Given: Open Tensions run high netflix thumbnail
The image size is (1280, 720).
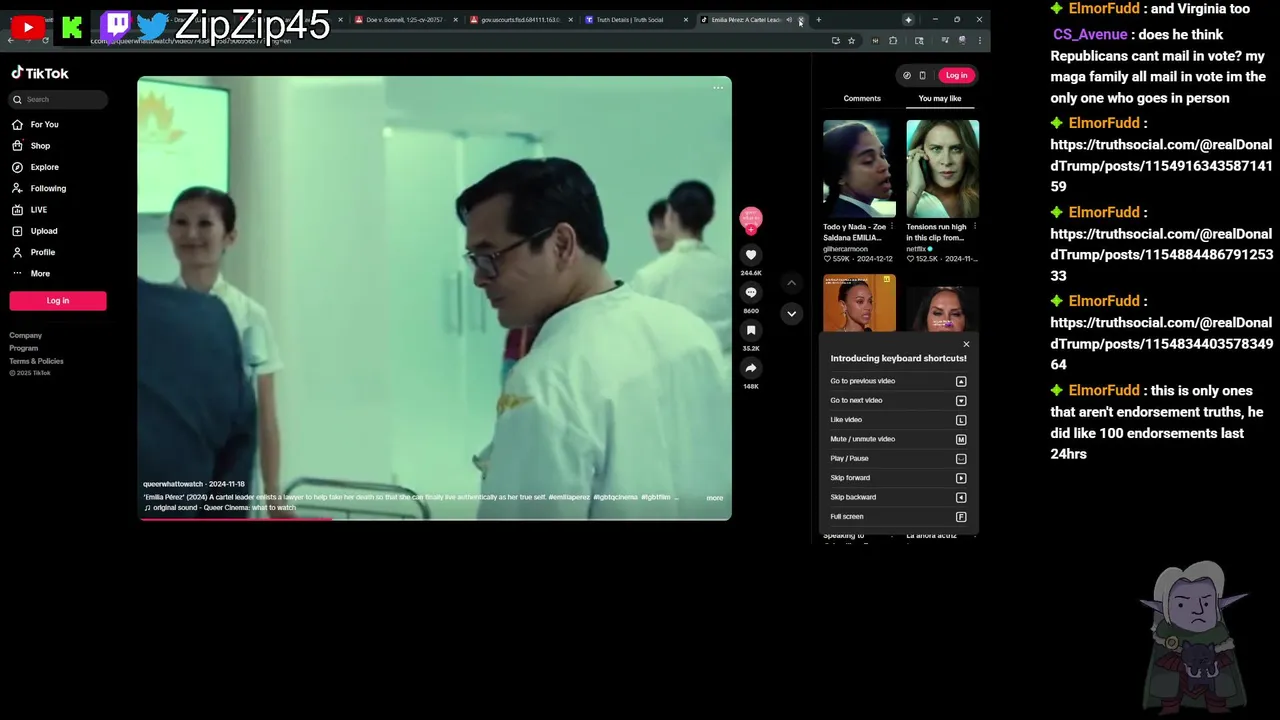Looking at the screenshot, I should [942, 168].
